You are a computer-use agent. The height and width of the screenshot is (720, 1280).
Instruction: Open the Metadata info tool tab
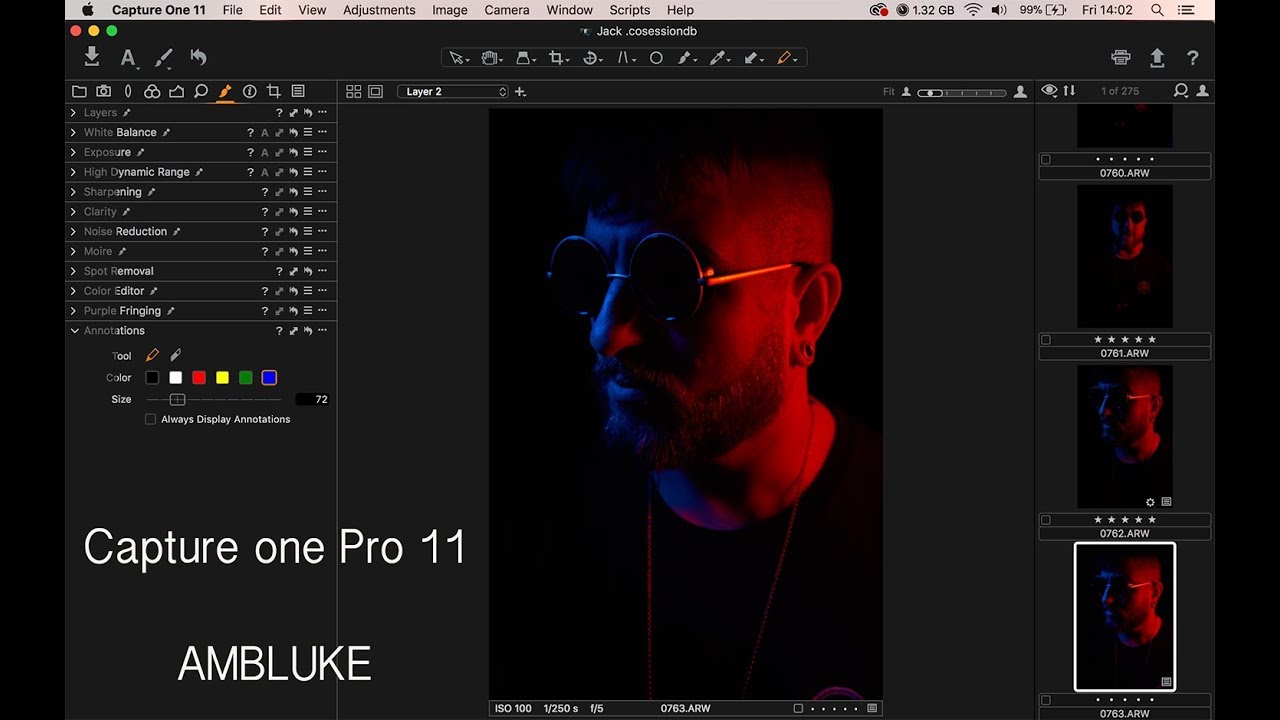pos(249,91)
